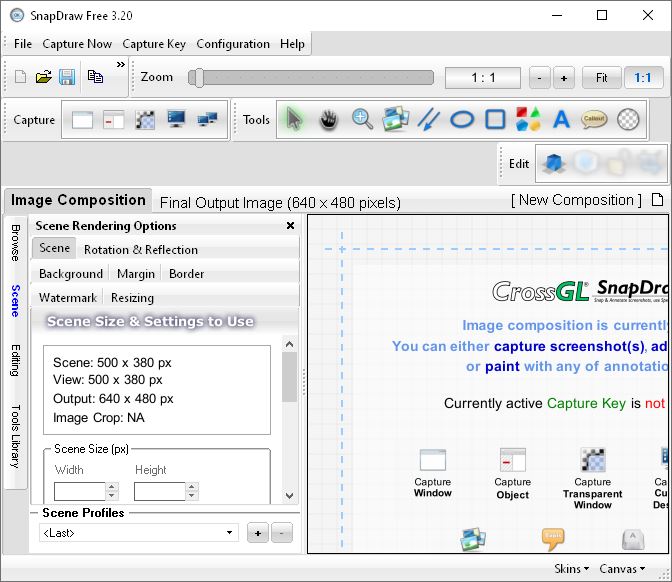672x582 pixels.
Task: Select the hand pan tool
Action: click(x=329, y=120)
